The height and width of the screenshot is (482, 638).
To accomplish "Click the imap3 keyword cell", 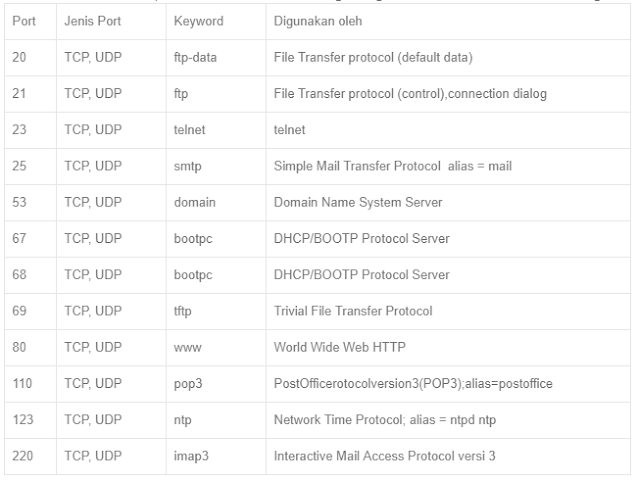I will [x=190, y=457].
